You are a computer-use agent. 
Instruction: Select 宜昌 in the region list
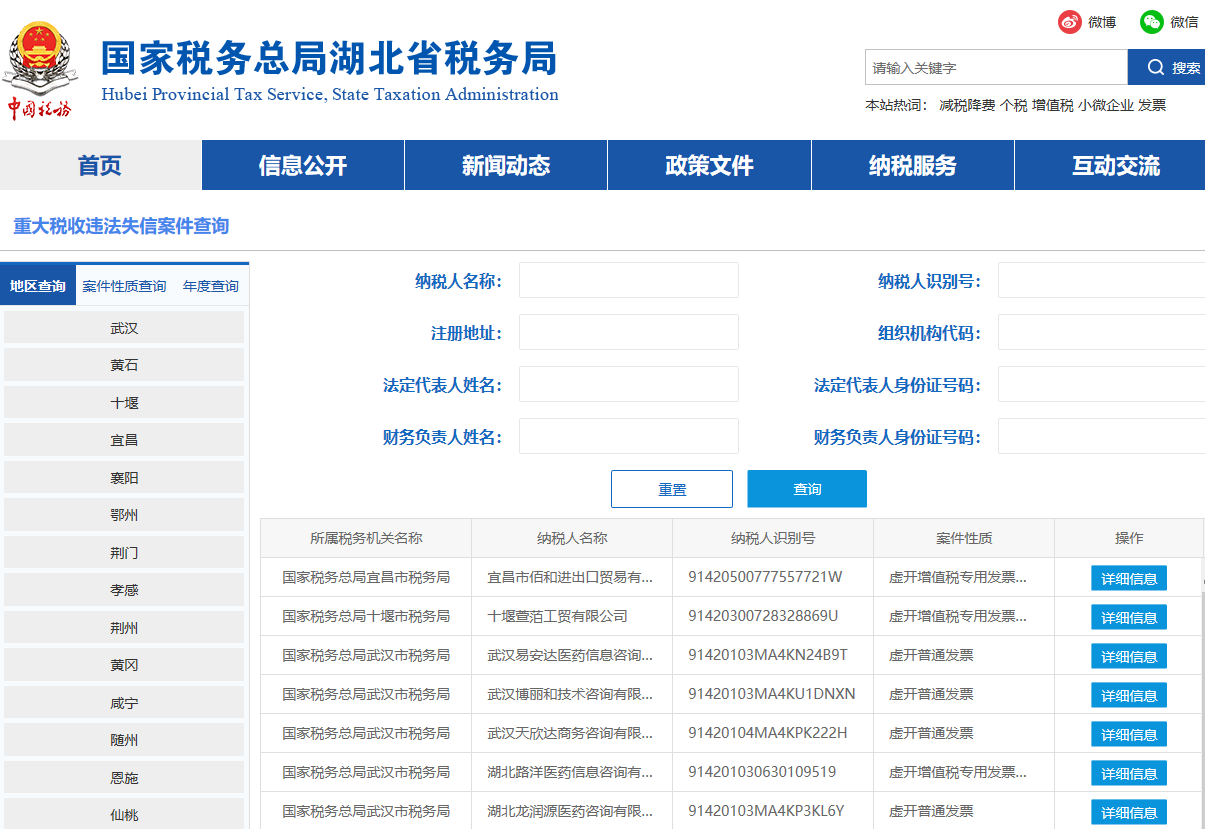click(124, 440)
